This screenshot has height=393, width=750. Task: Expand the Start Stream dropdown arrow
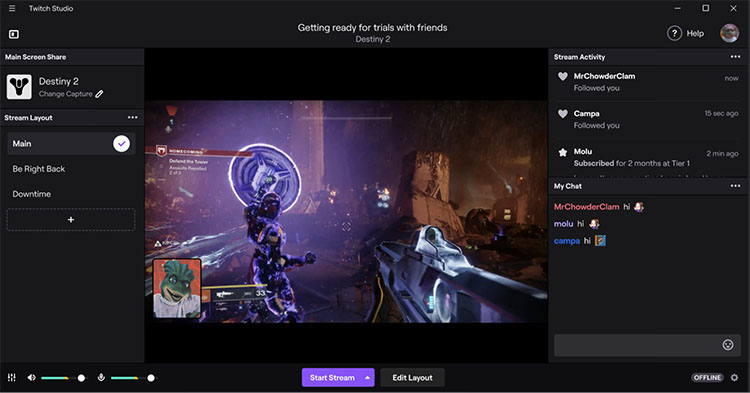pos(367,378)
